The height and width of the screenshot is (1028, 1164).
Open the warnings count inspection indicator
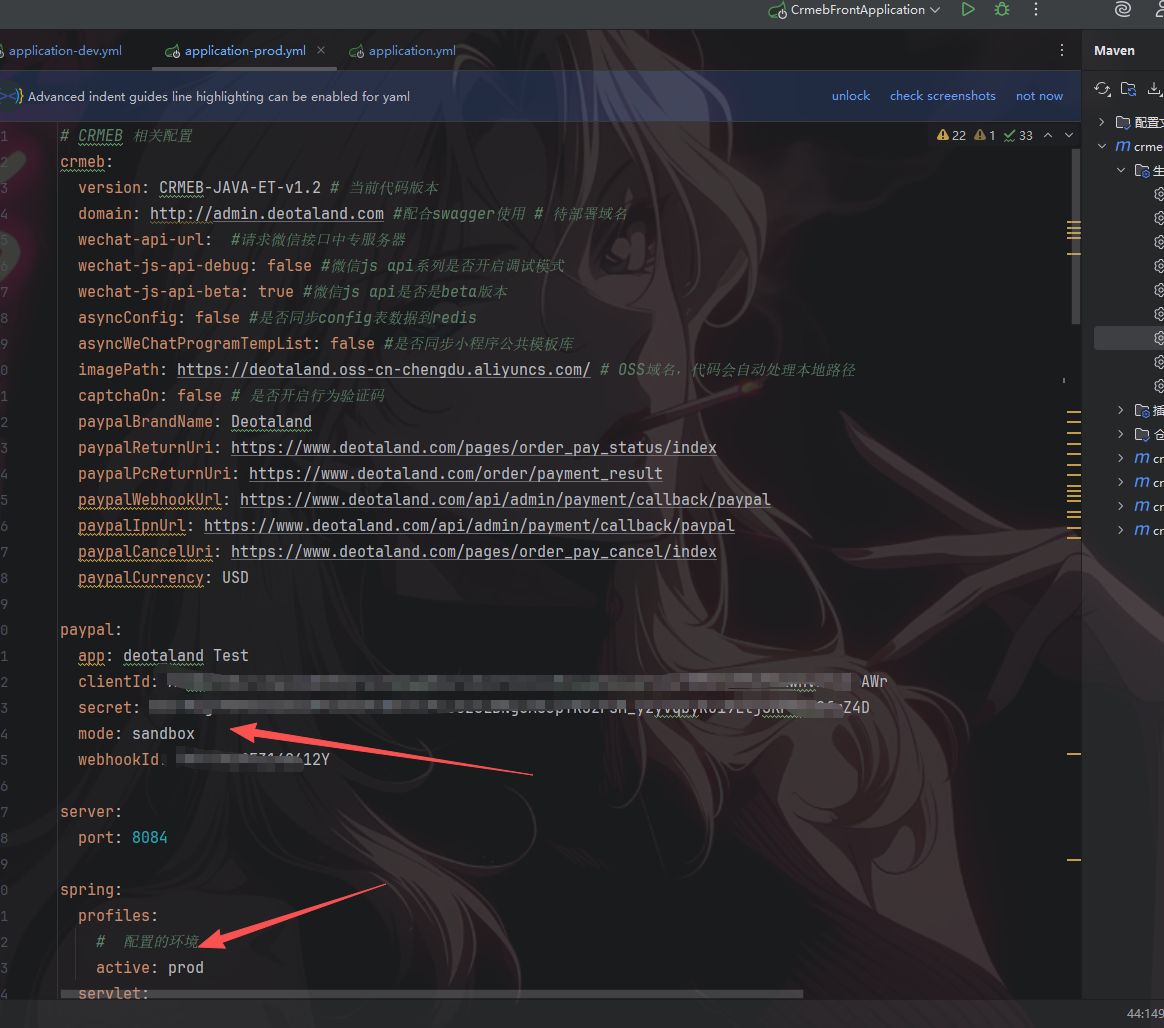click(951, 135)
